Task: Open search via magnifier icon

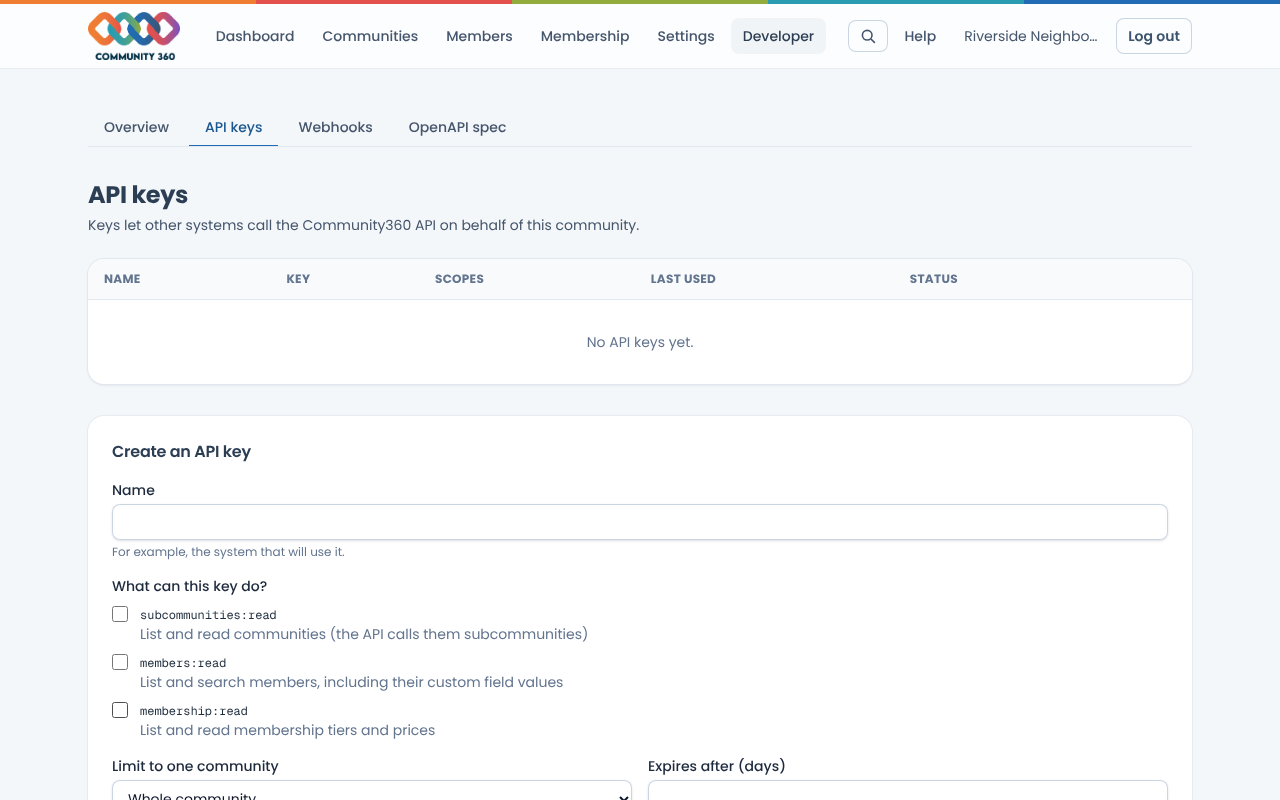Action: coord(868,36)
